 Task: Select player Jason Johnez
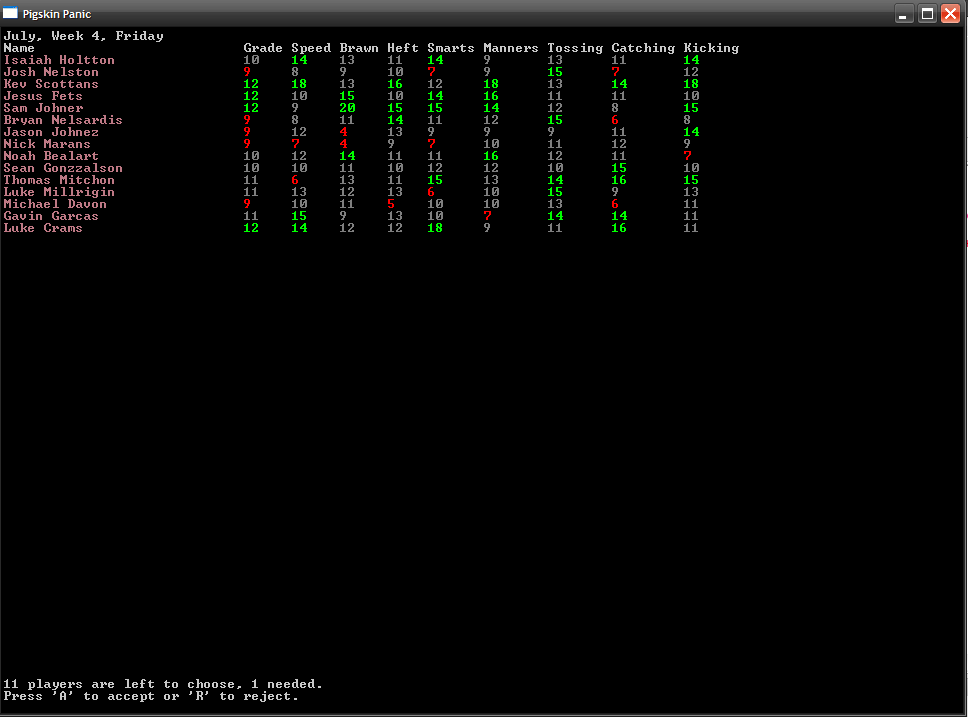point(51,132)
